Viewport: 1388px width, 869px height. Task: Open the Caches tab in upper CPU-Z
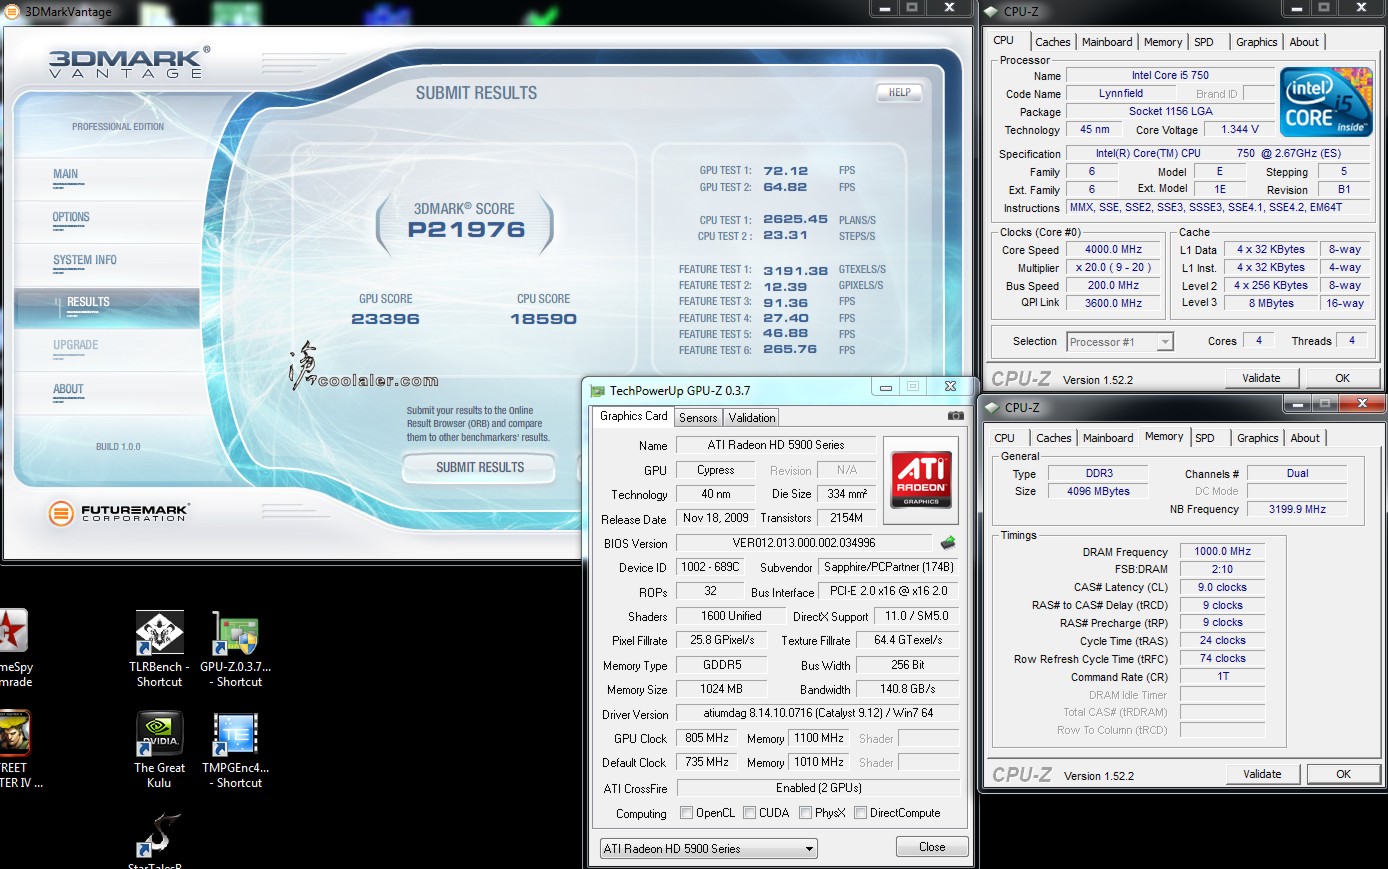pyautogui.click(x=1052, y=42)
